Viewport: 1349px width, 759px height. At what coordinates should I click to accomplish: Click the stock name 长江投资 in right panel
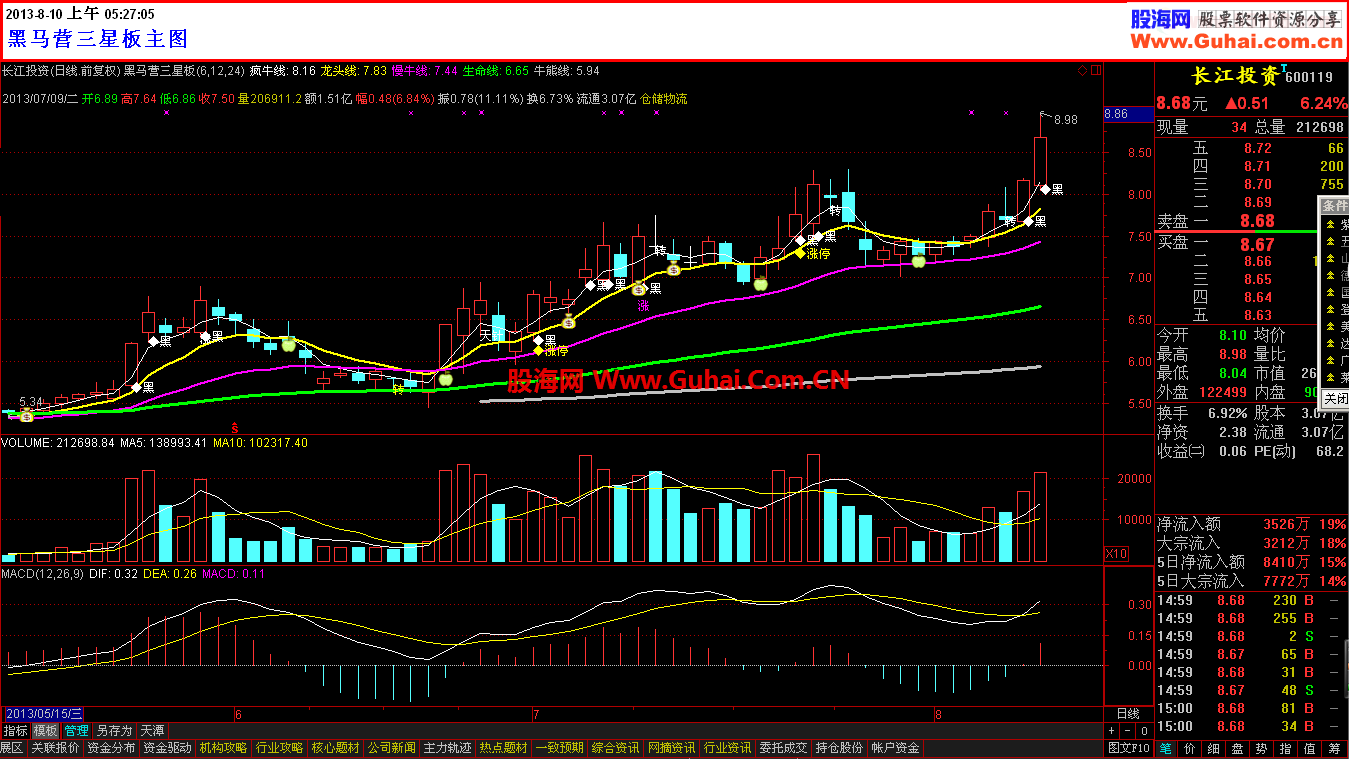click(x=1235, y=76)
